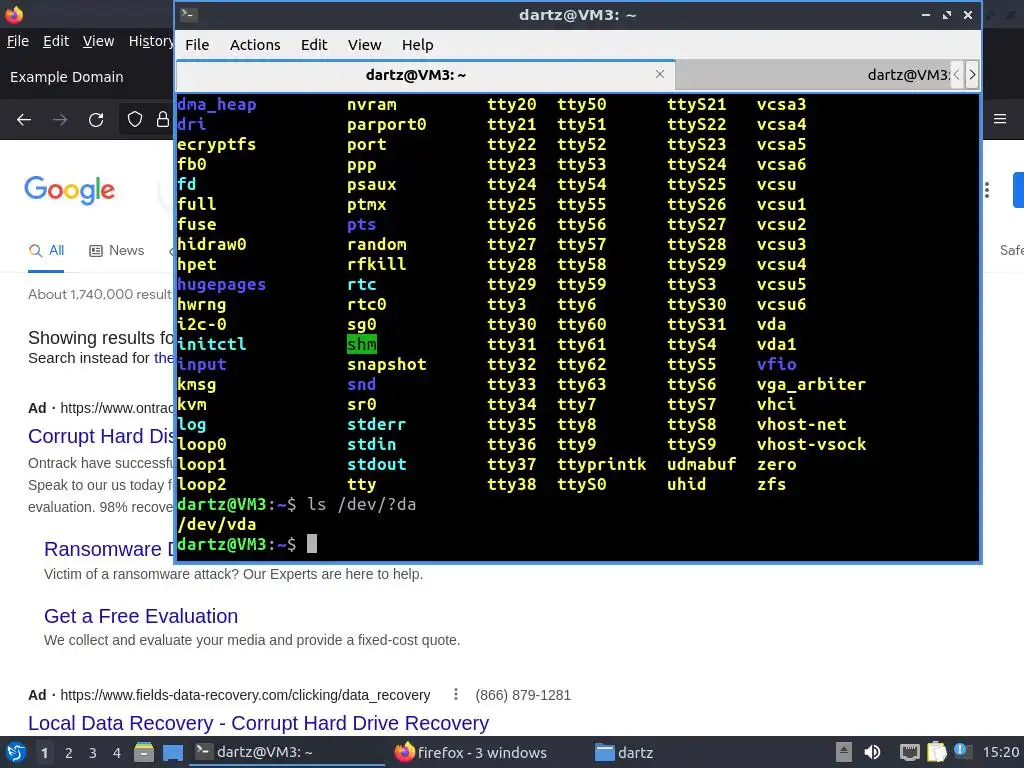This screenshot has height=768, width=1024.
Task: Switch to workspace 2
Action: click(69, 753)
